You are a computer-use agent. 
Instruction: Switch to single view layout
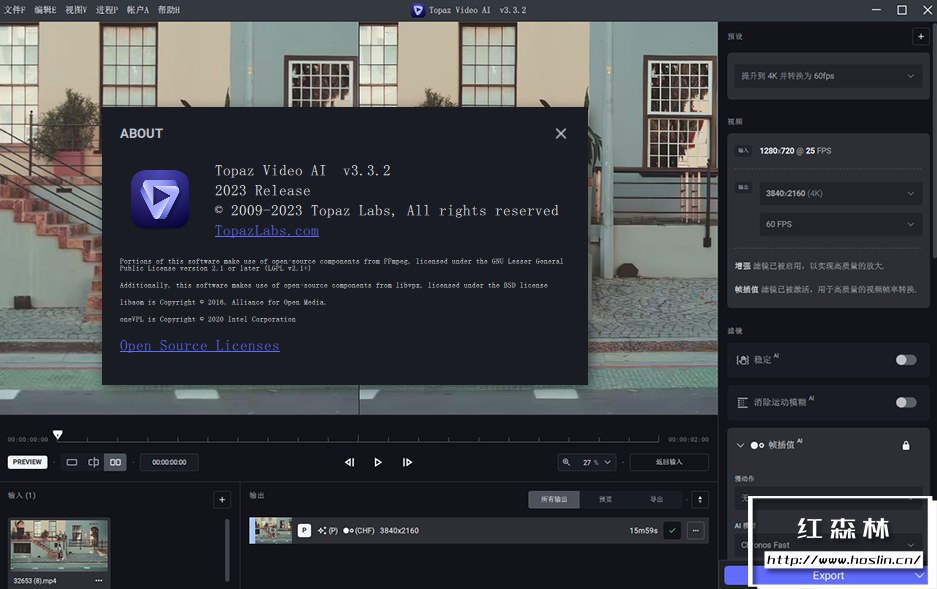point(72,462)
